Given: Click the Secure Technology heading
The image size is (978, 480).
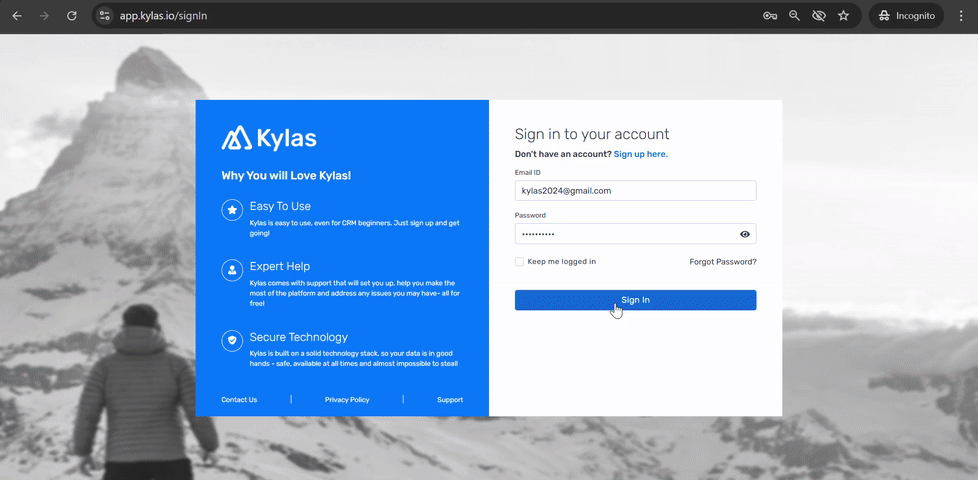Looking at the screenshot, I should coord(299,337).
